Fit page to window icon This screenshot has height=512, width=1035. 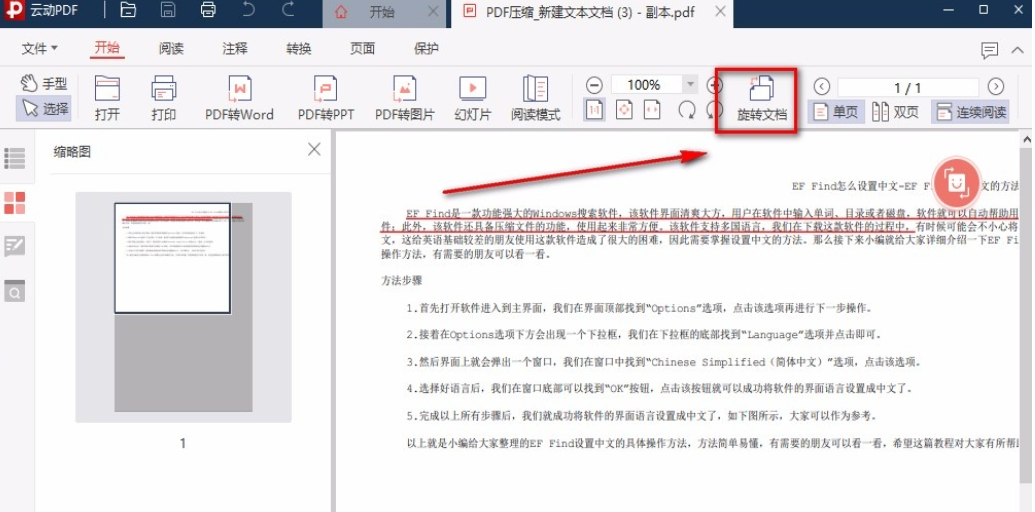(624, 111)
